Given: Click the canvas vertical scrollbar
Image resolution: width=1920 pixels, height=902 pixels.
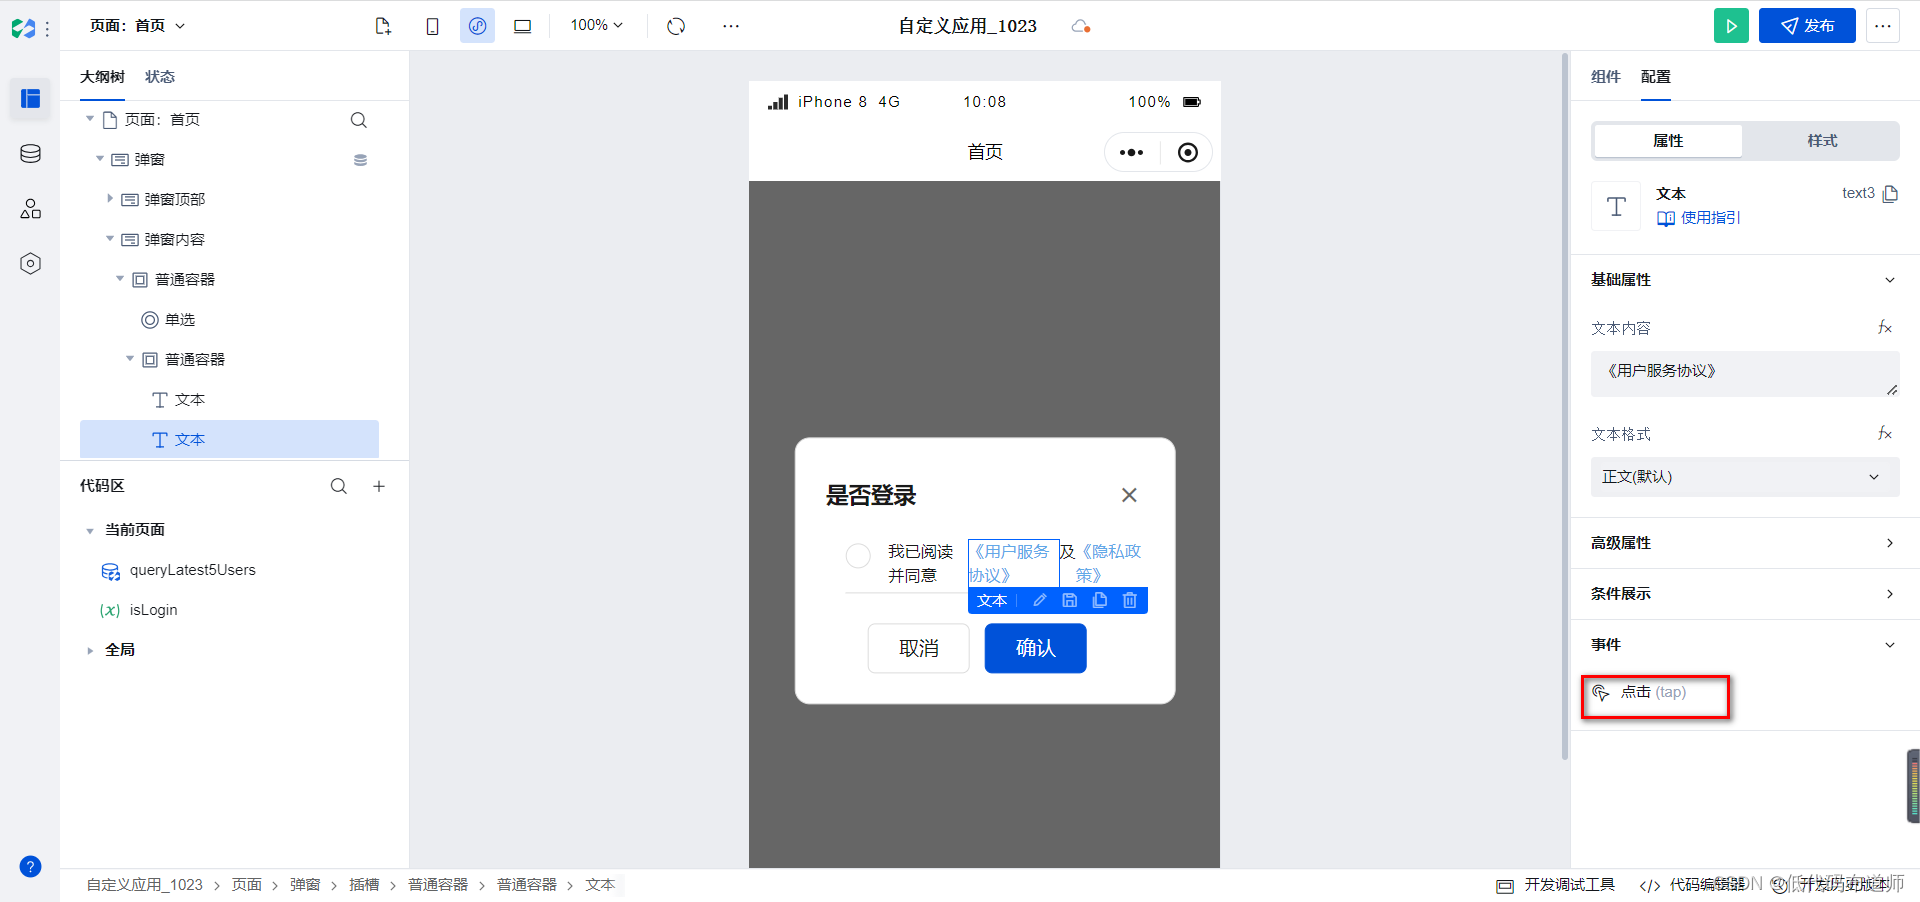Looking at the screenshot, I should [1565, 406].
